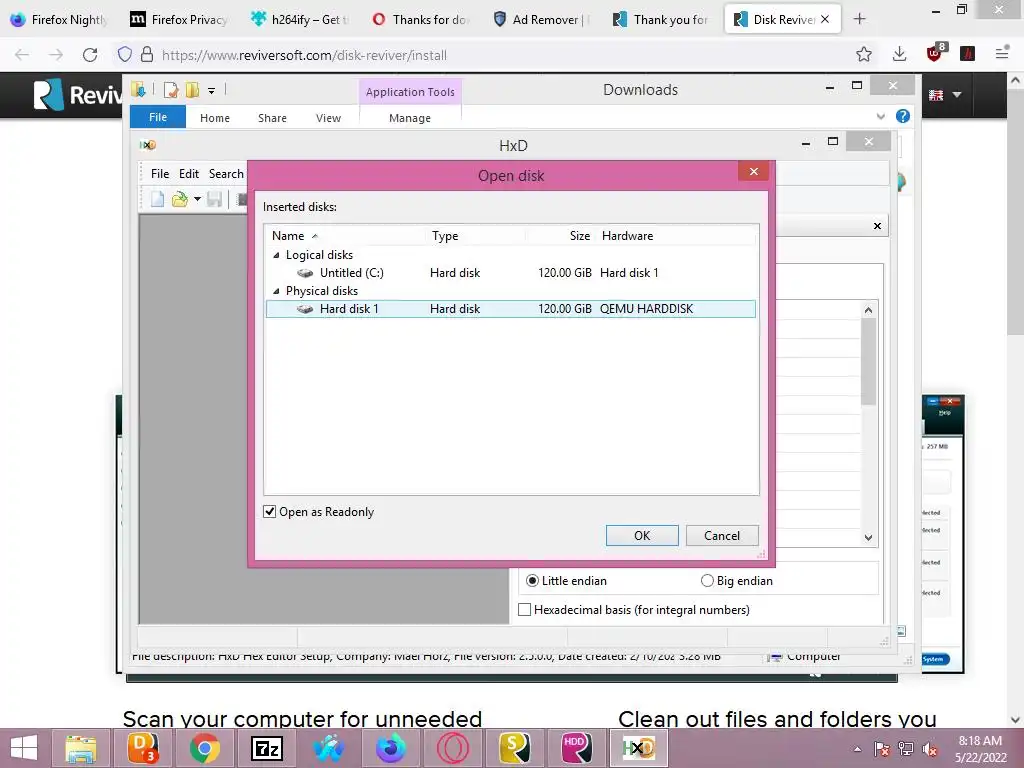Viewport: 1024px width, 768px height.
Task: Click Cancel in the Open disk dialog
Action: 722,536
